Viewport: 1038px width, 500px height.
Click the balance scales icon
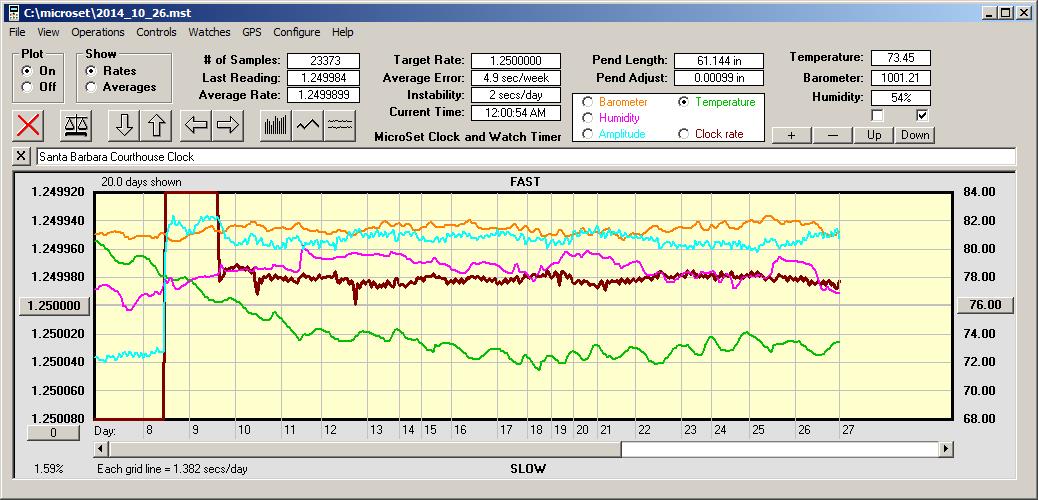[x=76, y=126]
